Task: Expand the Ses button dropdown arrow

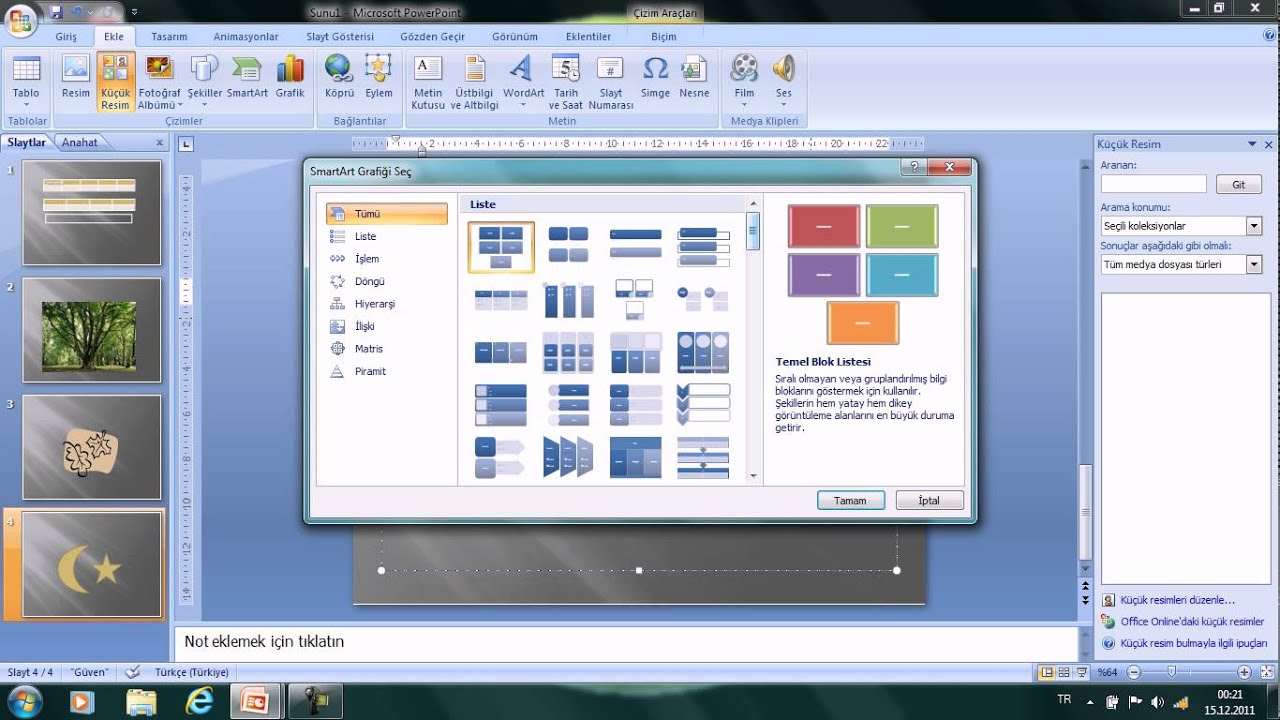Action: (x=784, y=105)
